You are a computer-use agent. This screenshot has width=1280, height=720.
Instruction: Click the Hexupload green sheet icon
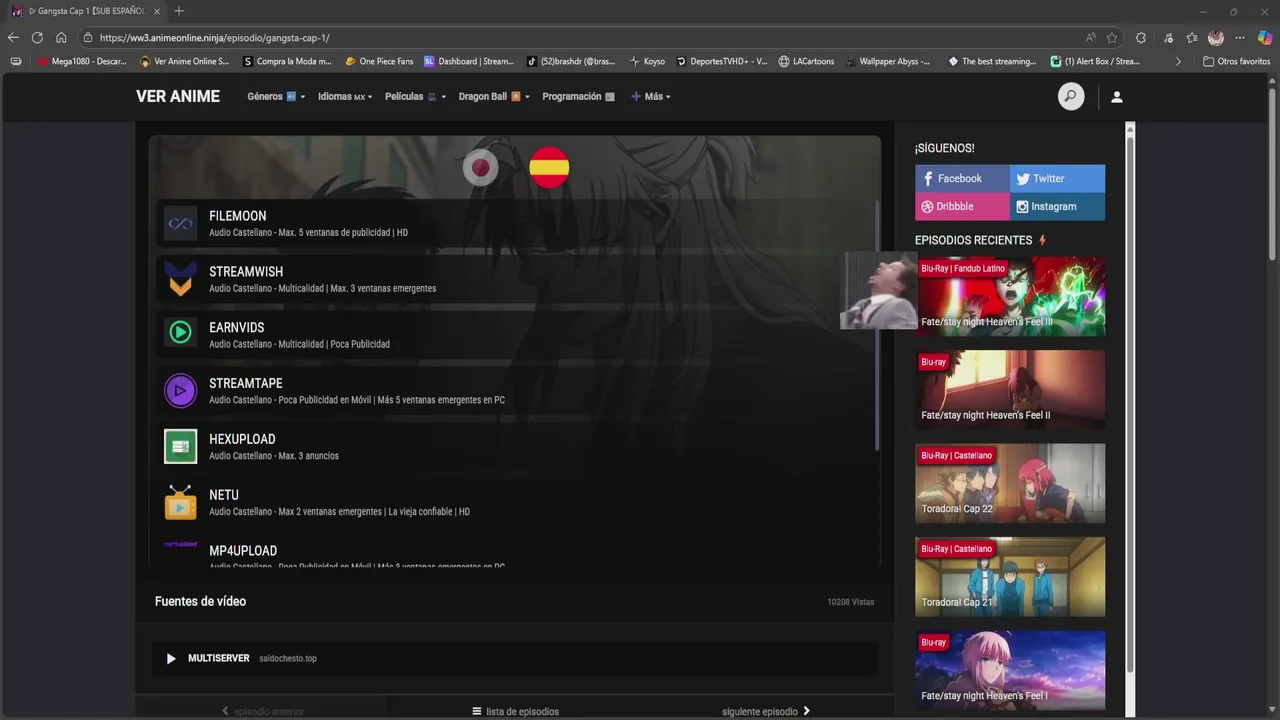[x=181, y=447]
